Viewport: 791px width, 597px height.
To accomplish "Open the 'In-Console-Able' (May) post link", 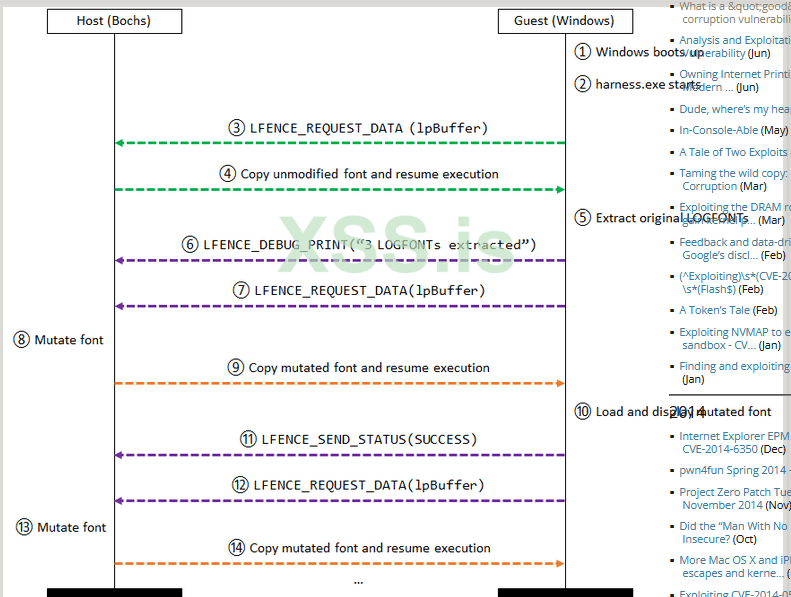I will click(x=718, y=130).
